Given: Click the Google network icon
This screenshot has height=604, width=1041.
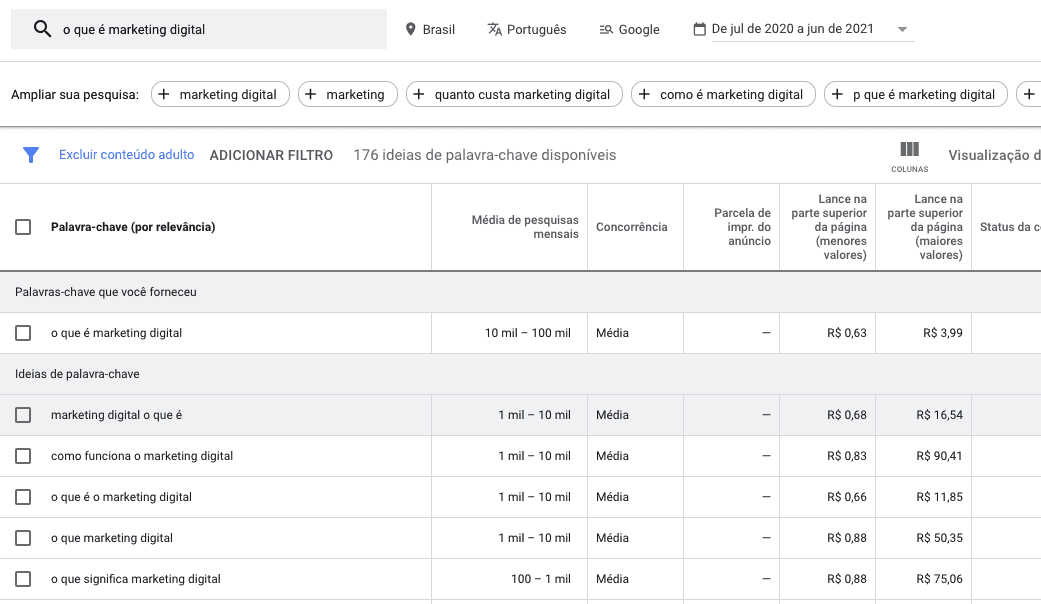Looking at the screenshot, I should (x=604, y=29).
